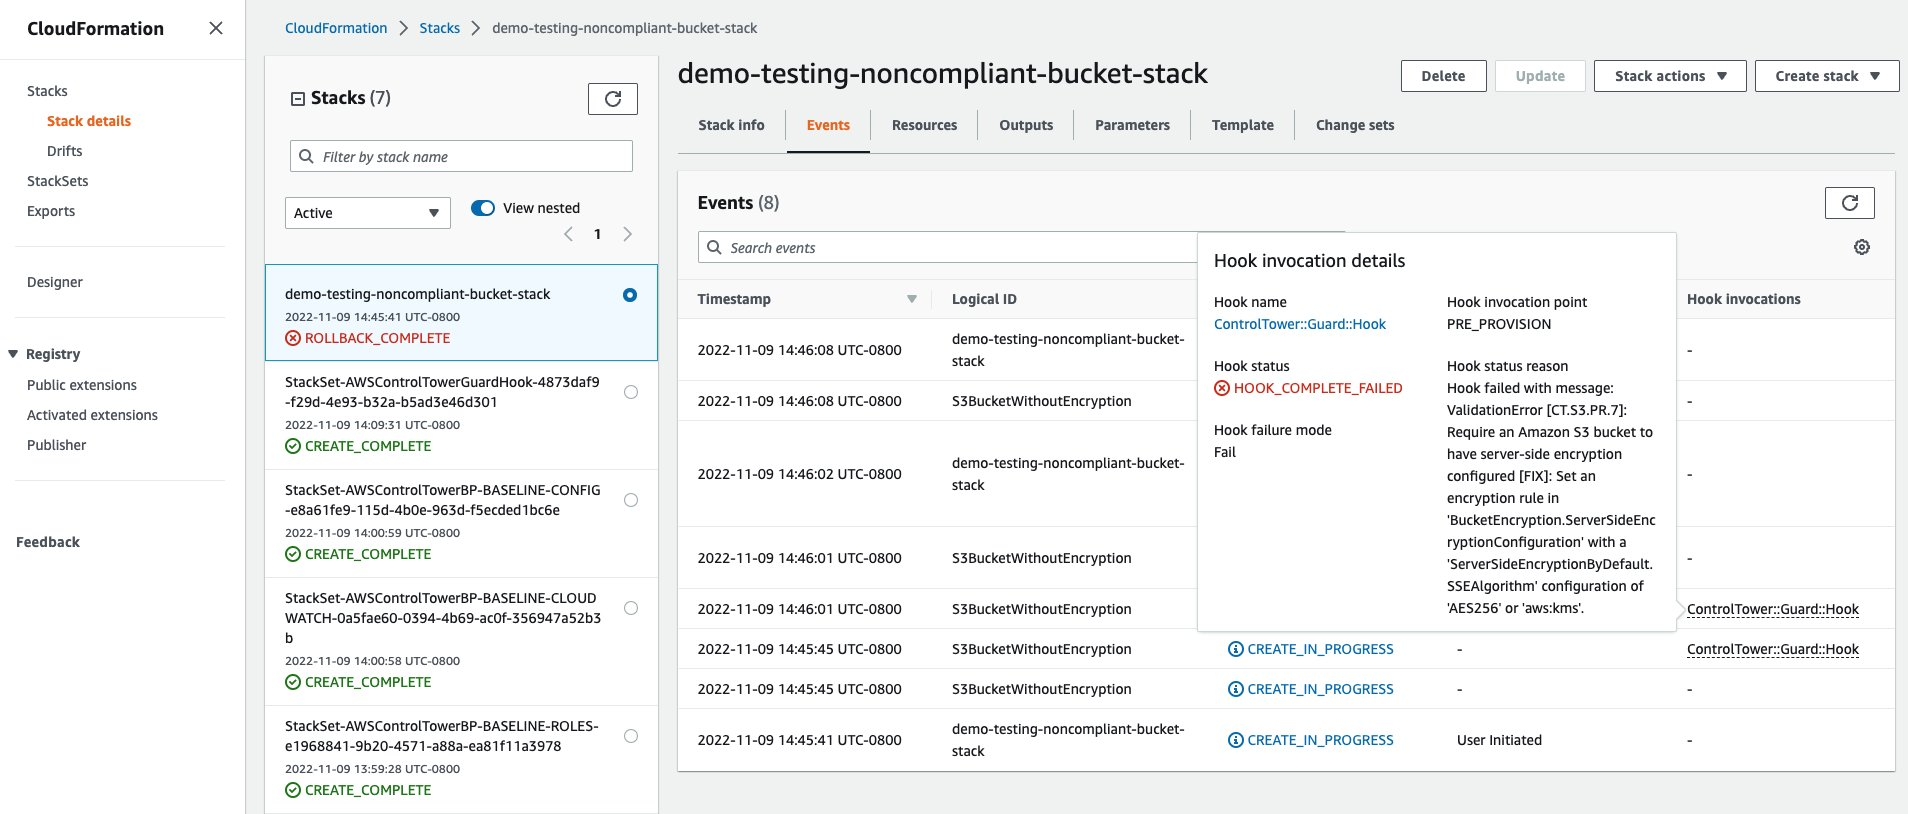This screenshot has width=1908, height=814.
Task: Switch to the Stack info tab
Action: point(731,125)
